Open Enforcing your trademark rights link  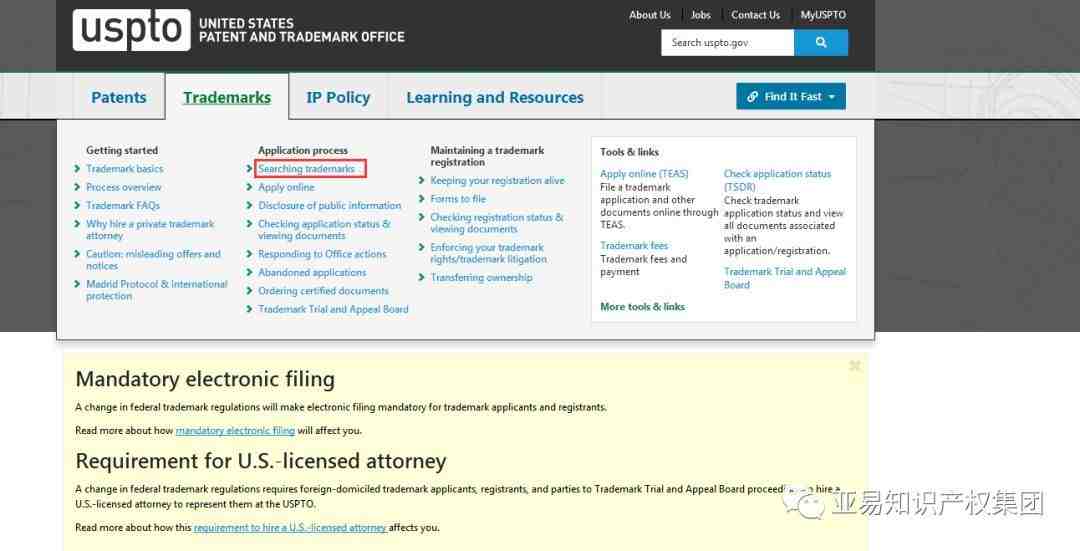(488, 253)
